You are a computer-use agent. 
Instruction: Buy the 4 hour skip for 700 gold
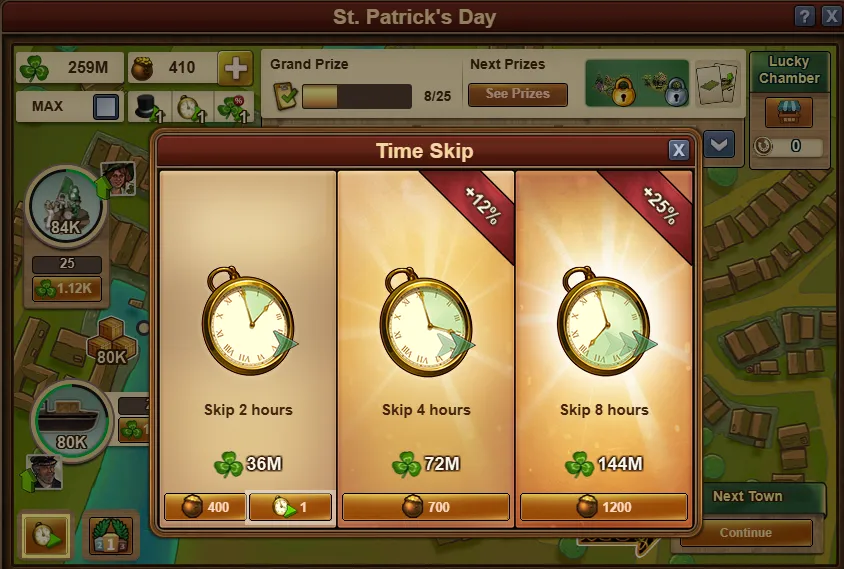click(x=426, y=507)
